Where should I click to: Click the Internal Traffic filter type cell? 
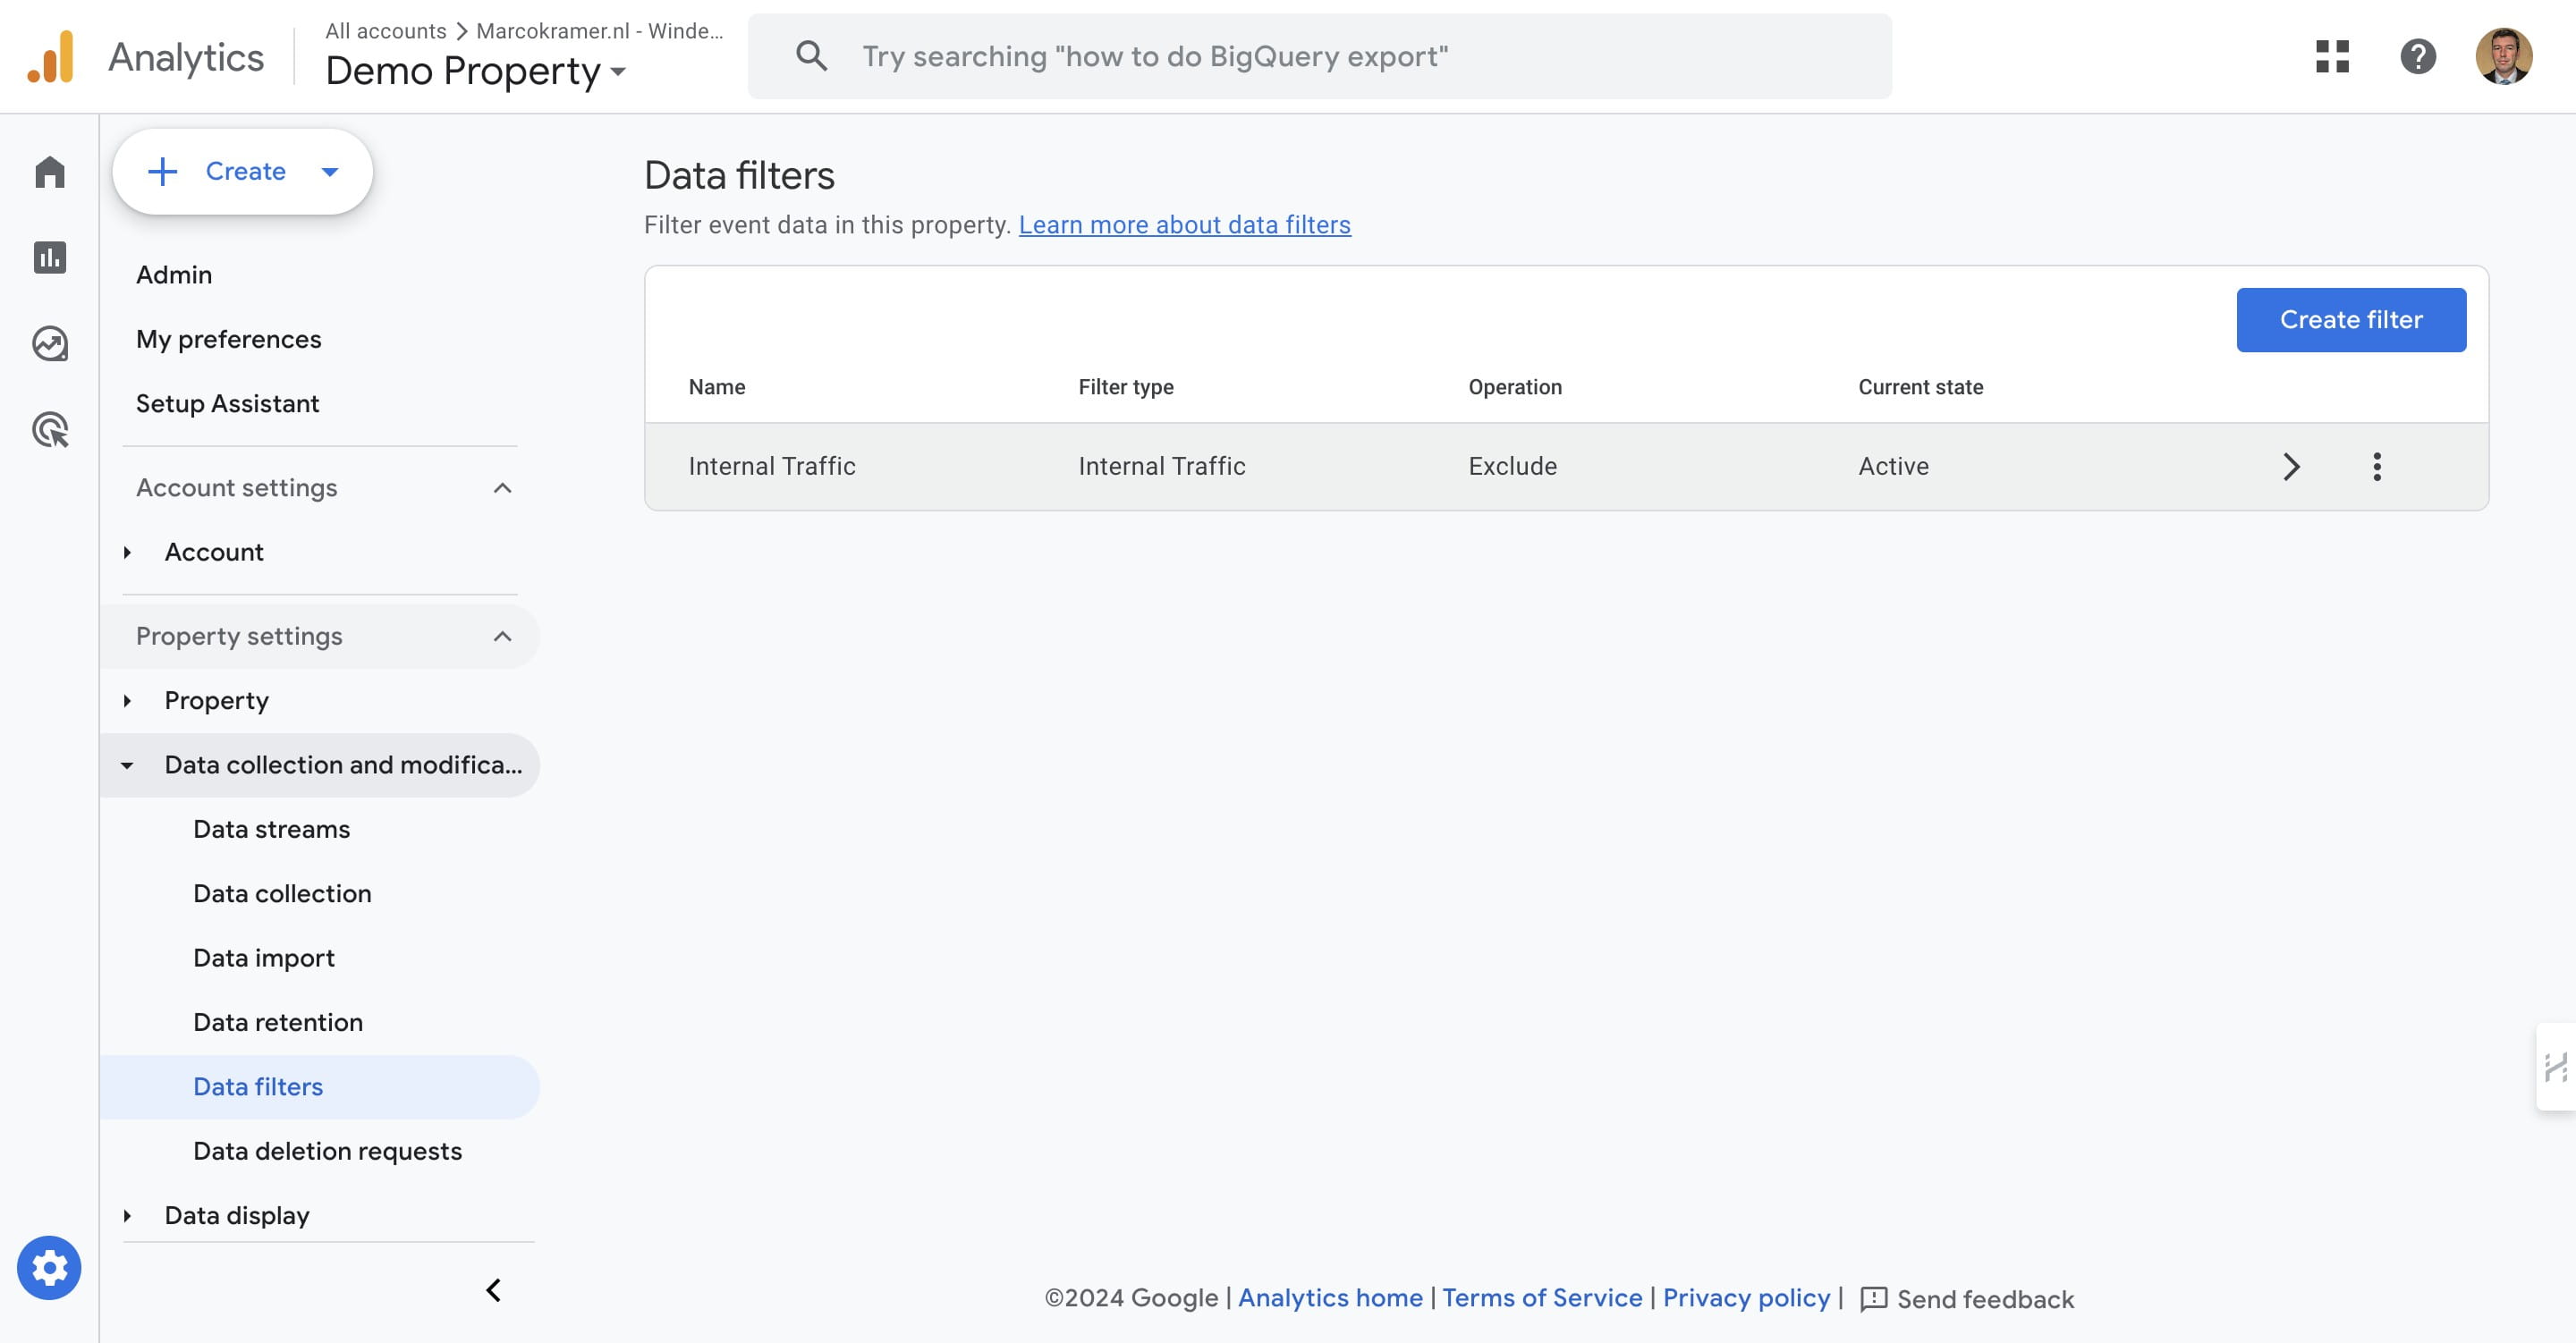pos(1162,466)
